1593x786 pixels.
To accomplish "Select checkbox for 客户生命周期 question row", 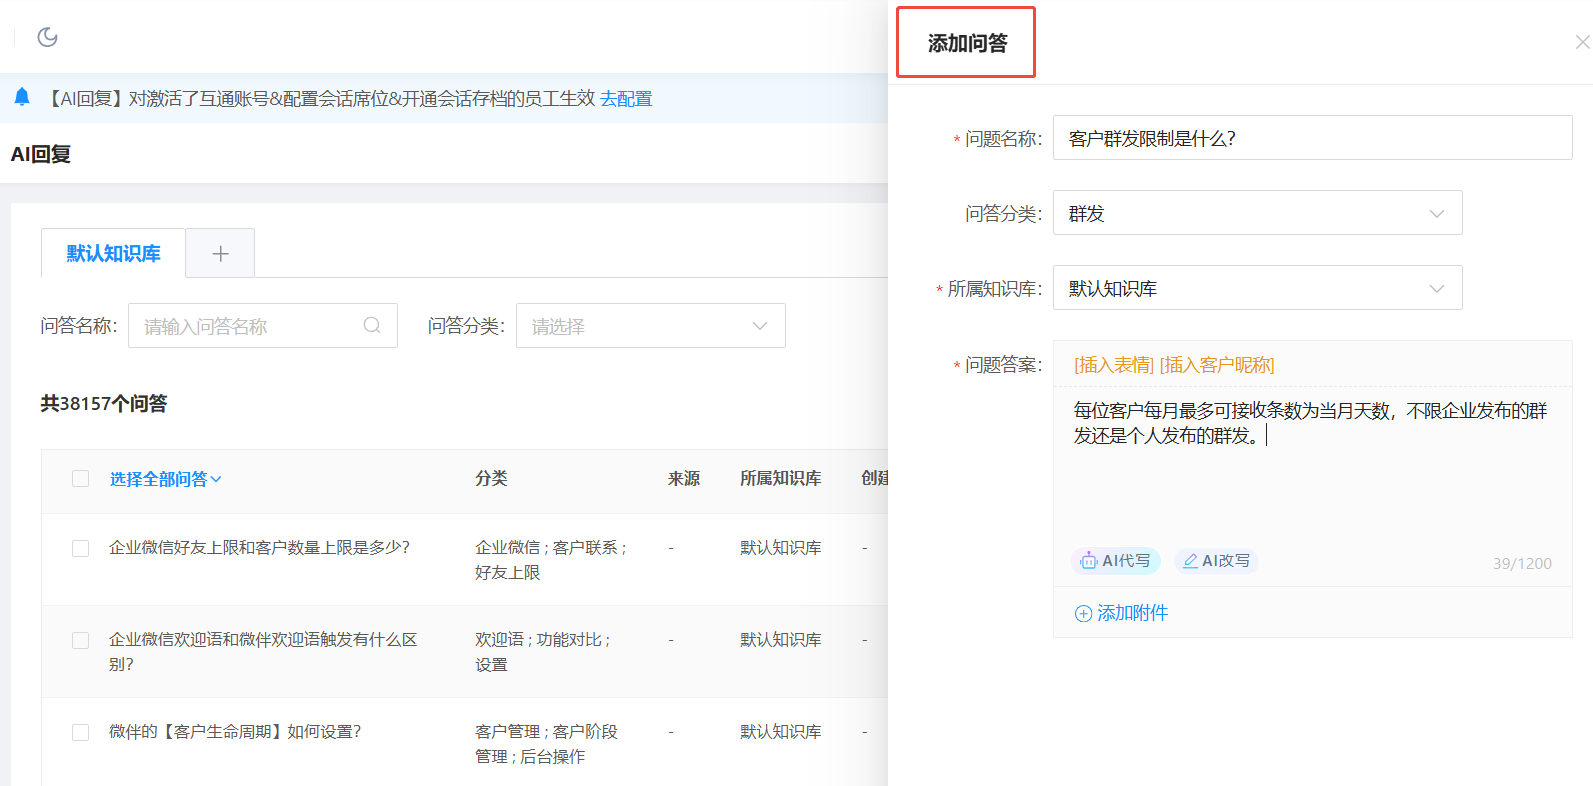I will [x=81, y=732].
